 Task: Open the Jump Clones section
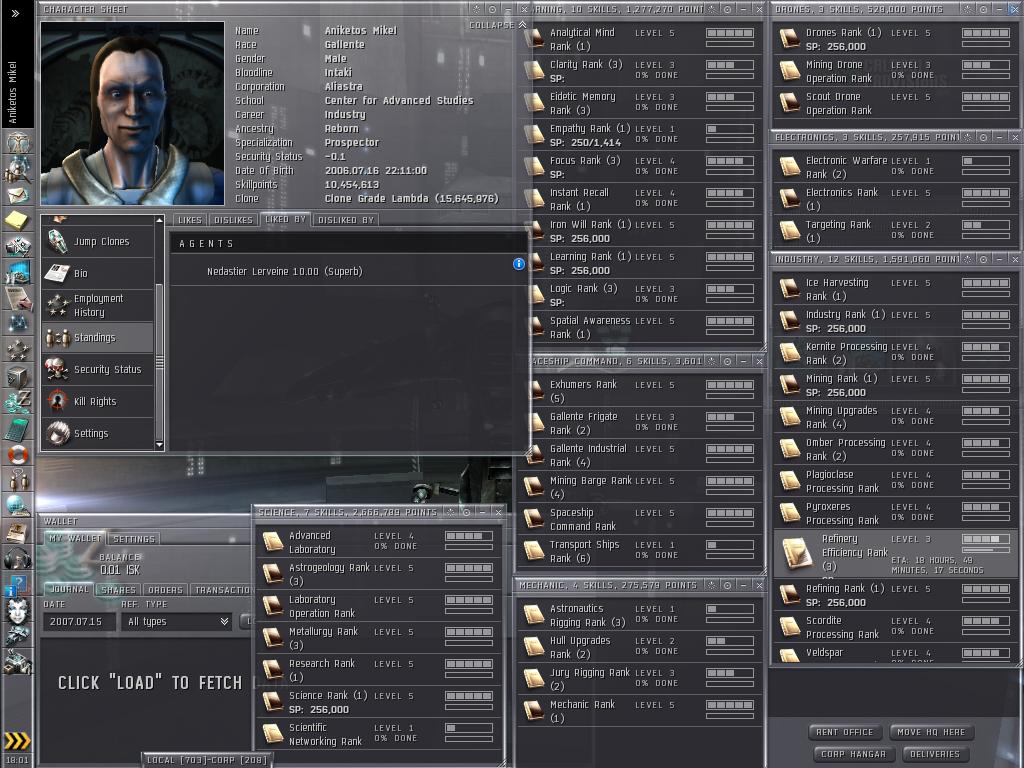click(98, 242)
